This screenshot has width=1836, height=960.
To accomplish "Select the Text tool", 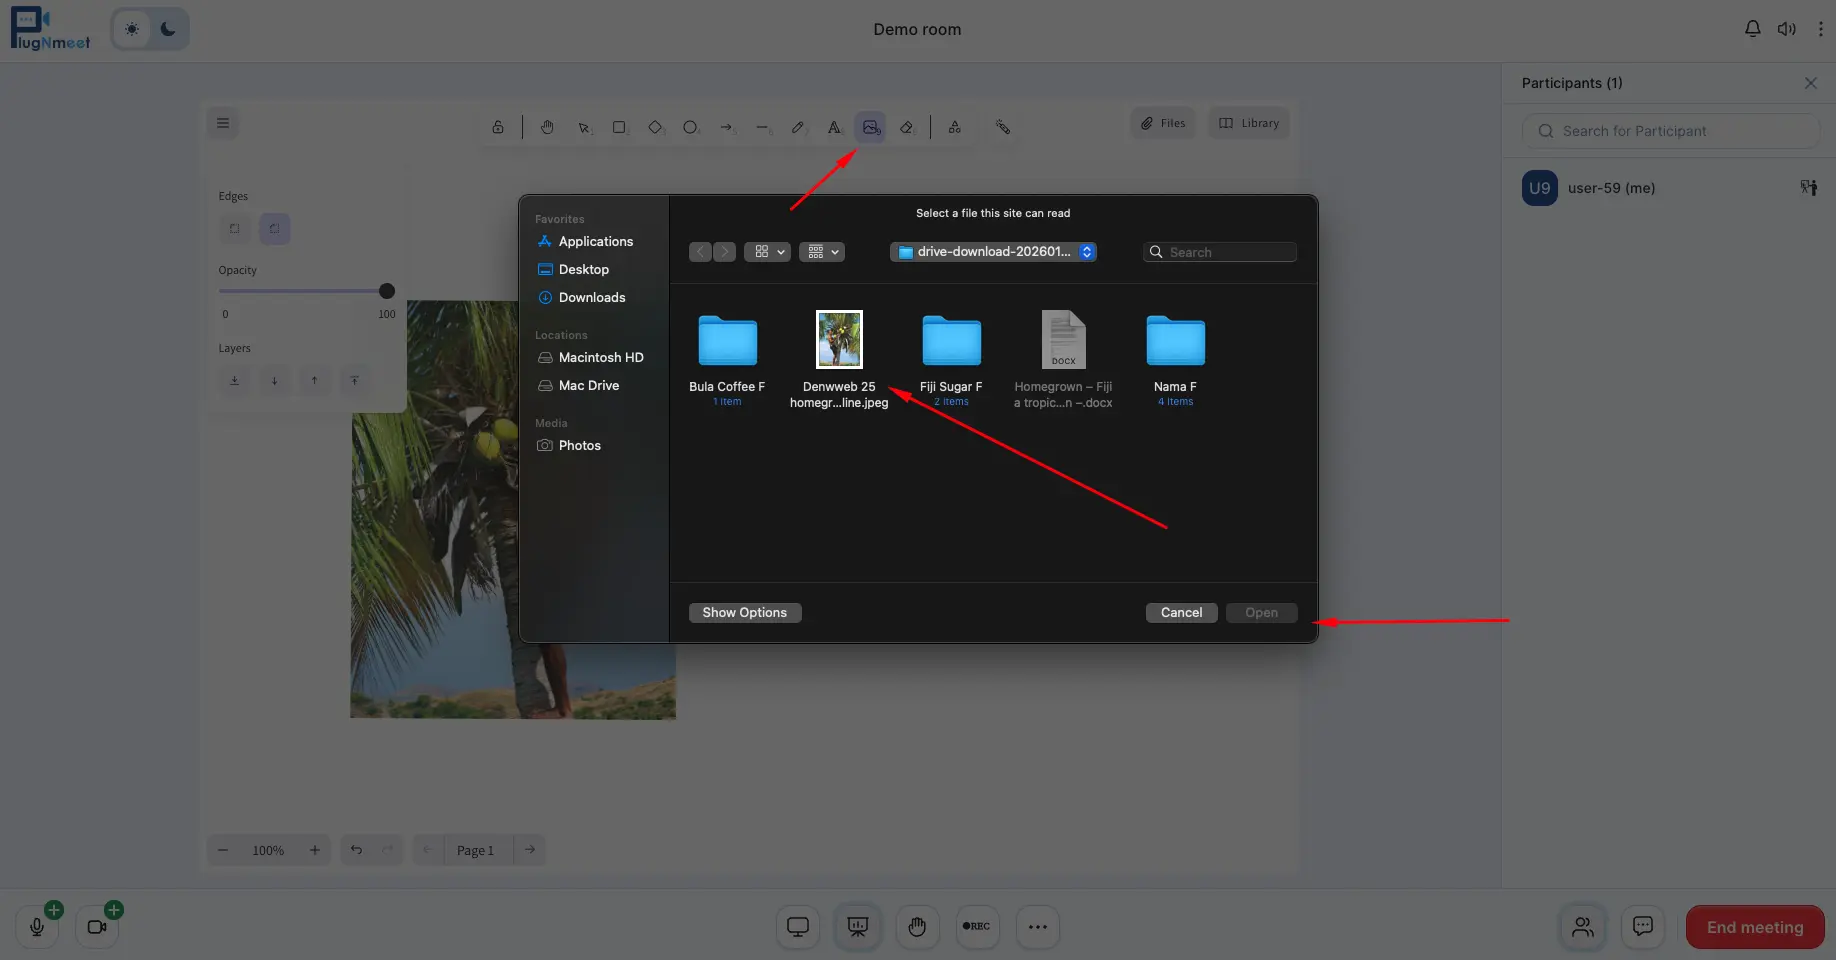I will point(834,127).
